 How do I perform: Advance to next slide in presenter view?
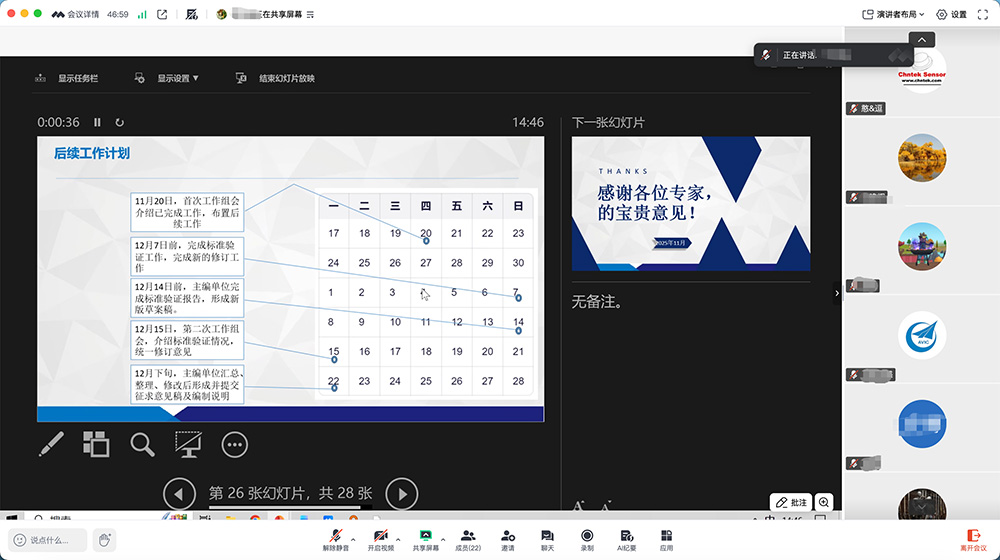(401, 493)
